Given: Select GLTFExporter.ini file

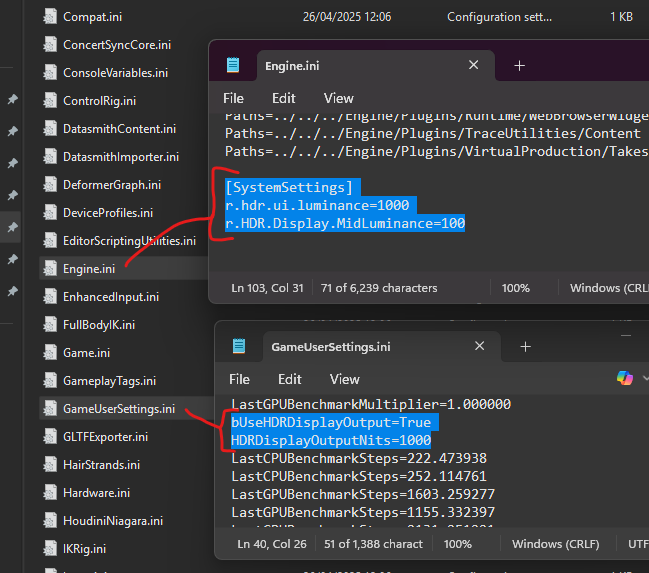Looking at the screenshot, I should (106, 437).
